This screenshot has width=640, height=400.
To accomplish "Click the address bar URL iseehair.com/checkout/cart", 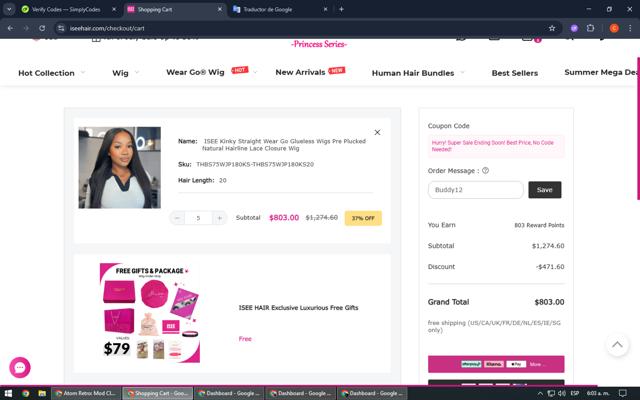I will click(x=107, y=28).
